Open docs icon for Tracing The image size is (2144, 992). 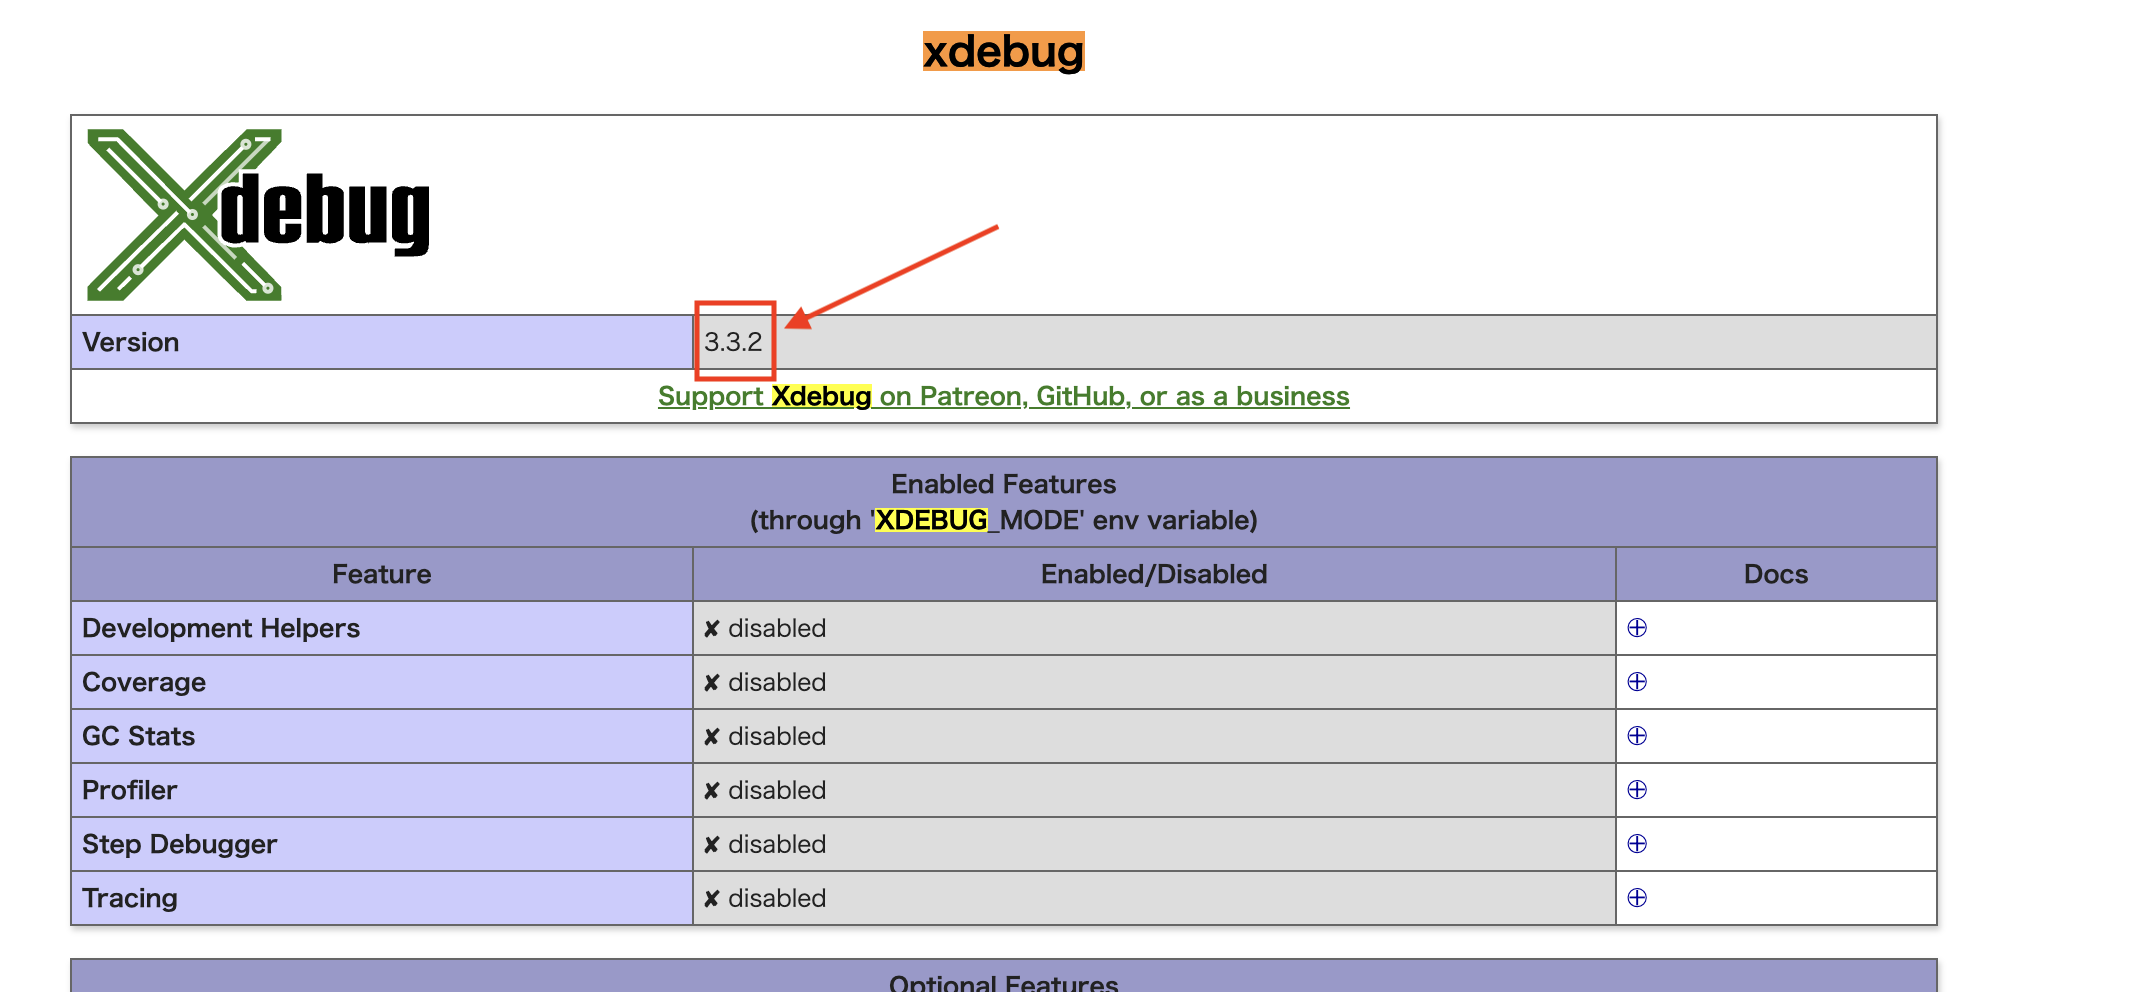(1637, 898)
